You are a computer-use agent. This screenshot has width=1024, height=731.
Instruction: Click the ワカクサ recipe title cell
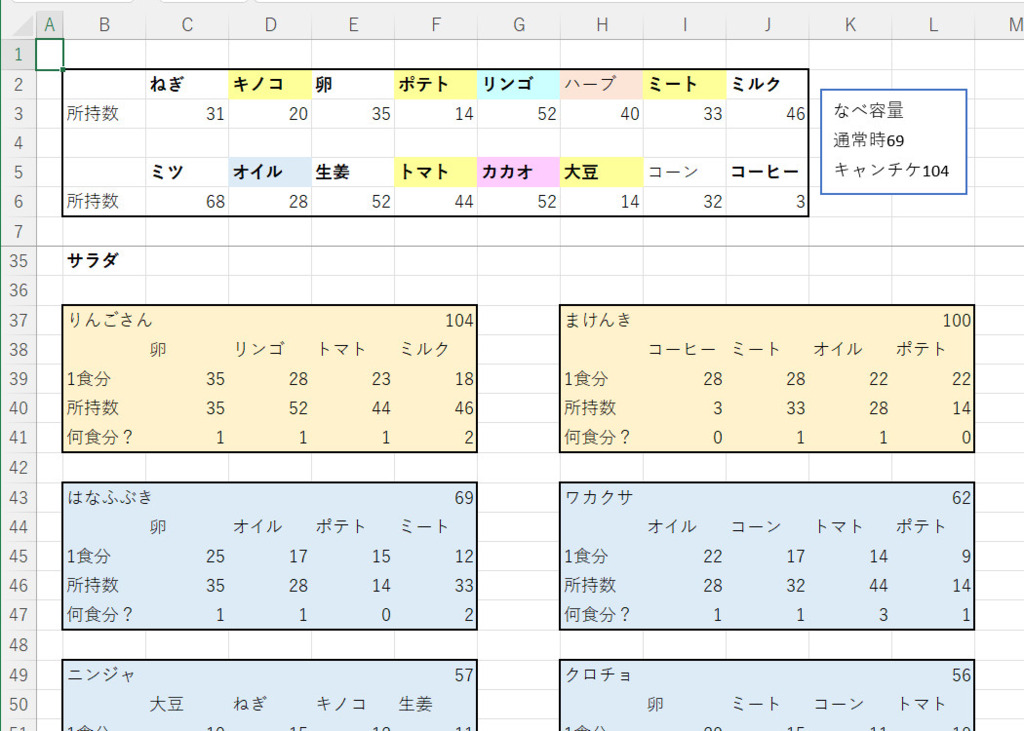[600, 497]
